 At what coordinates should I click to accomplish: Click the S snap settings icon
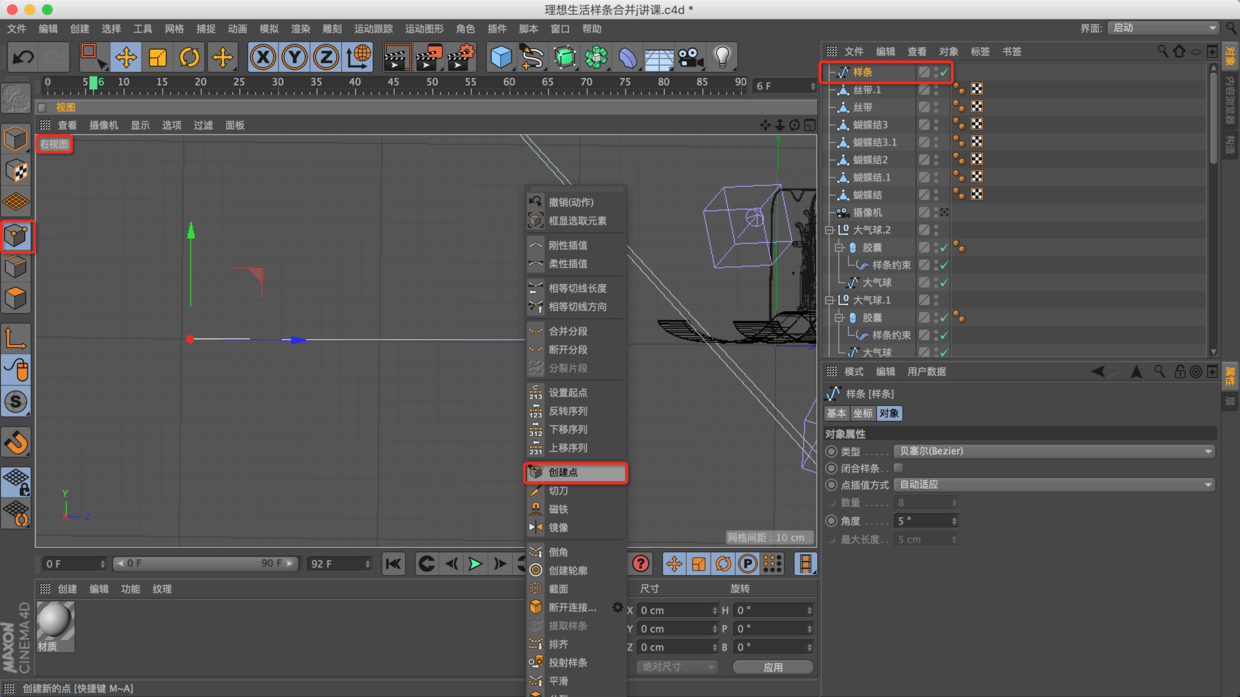(16, 402)
